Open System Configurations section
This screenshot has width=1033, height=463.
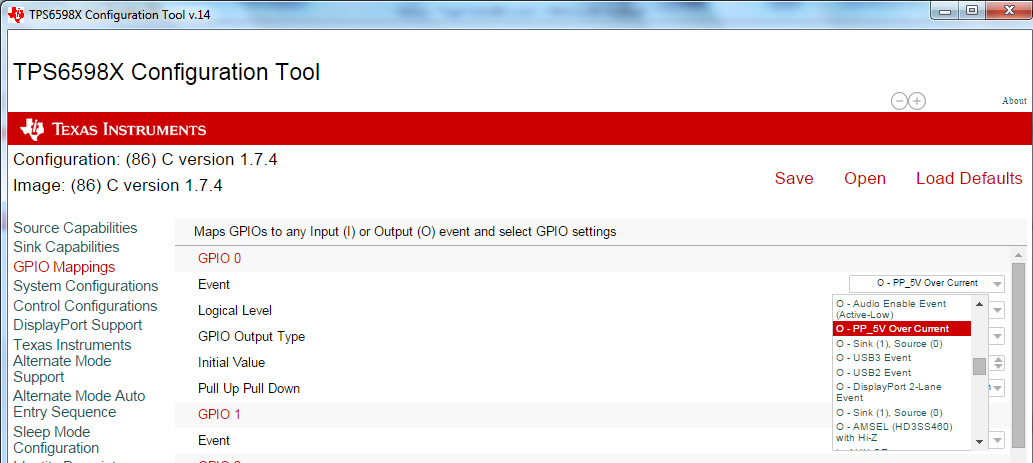tap(86, 286)
